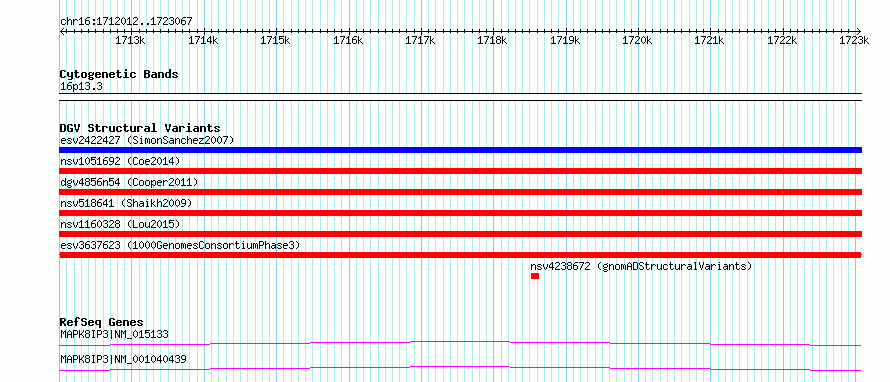Screen dimensions: 890x382
Task: Open nsv518641 (Shaikh2009) variant label
Action: click(x=126, y=203)
